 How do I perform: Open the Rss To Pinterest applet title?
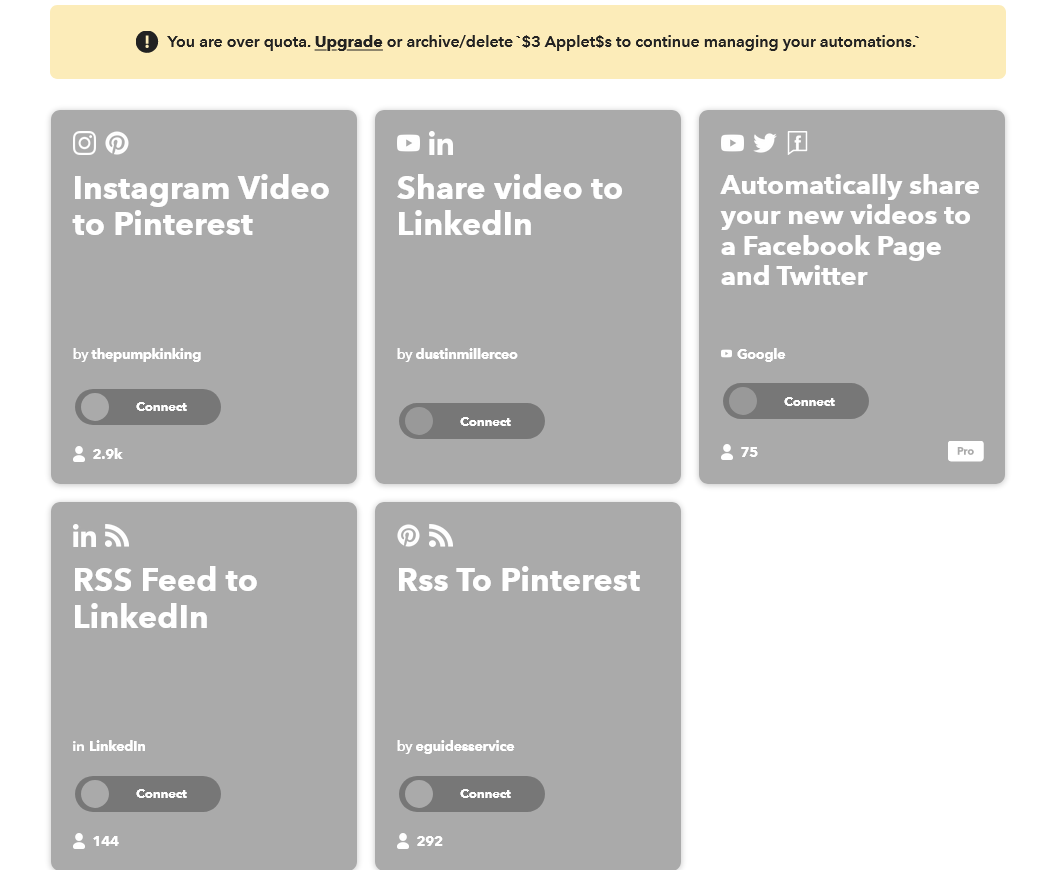click(518, 580)
